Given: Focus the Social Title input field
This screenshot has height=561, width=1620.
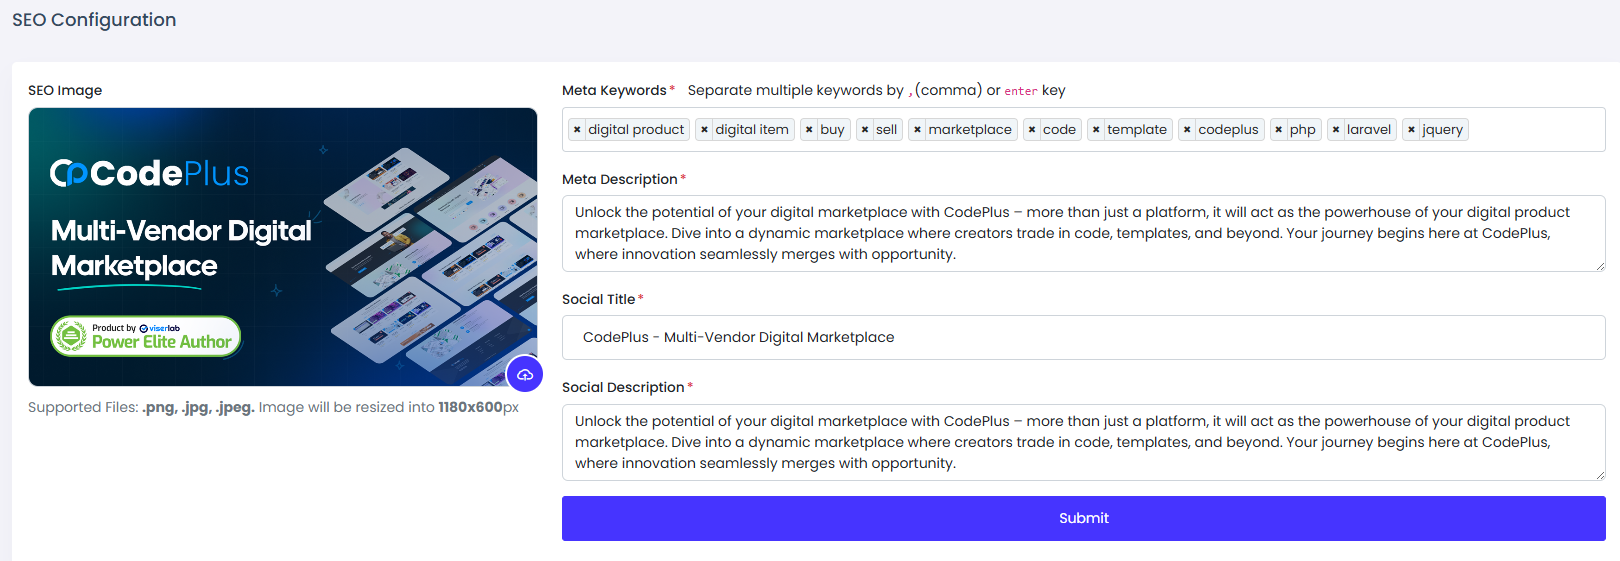Looking at the screenshot, I should click(x=1084, y=337).
